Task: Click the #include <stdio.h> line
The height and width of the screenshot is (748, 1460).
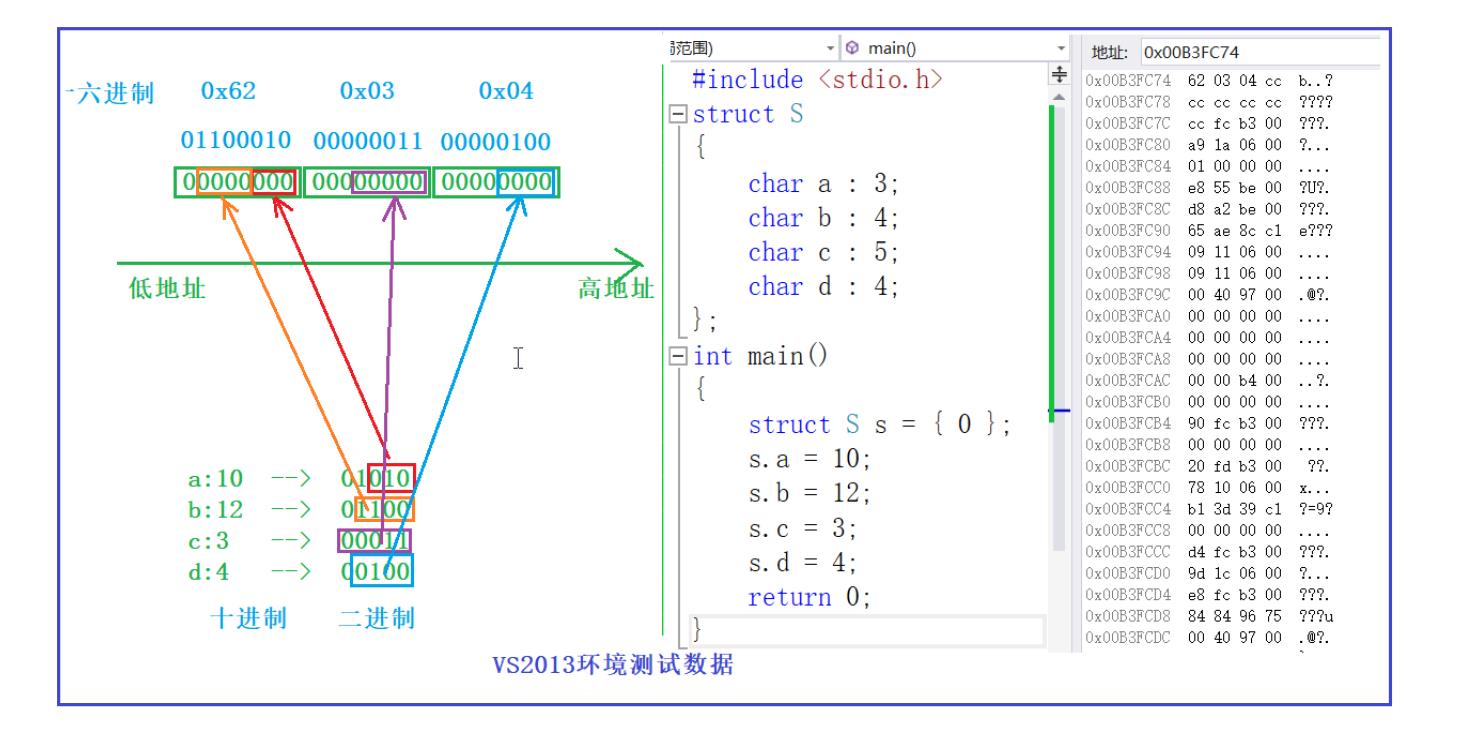Action: coord(816,78)
